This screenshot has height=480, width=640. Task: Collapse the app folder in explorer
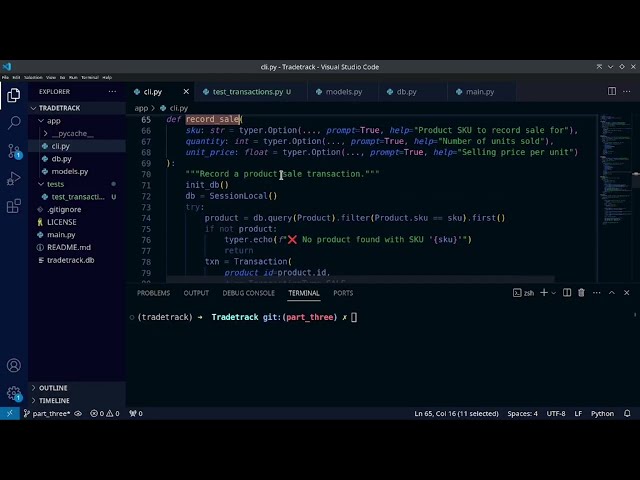(x=77, y=121)
